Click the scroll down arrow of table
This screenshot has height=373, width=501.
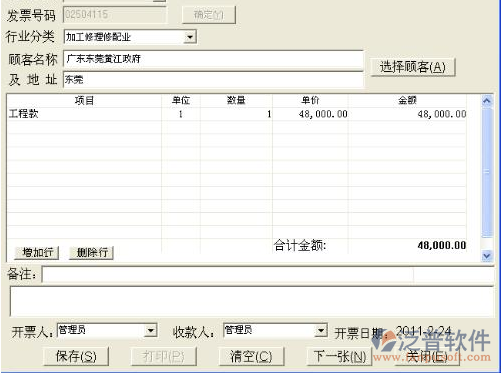tap(487, 256)
